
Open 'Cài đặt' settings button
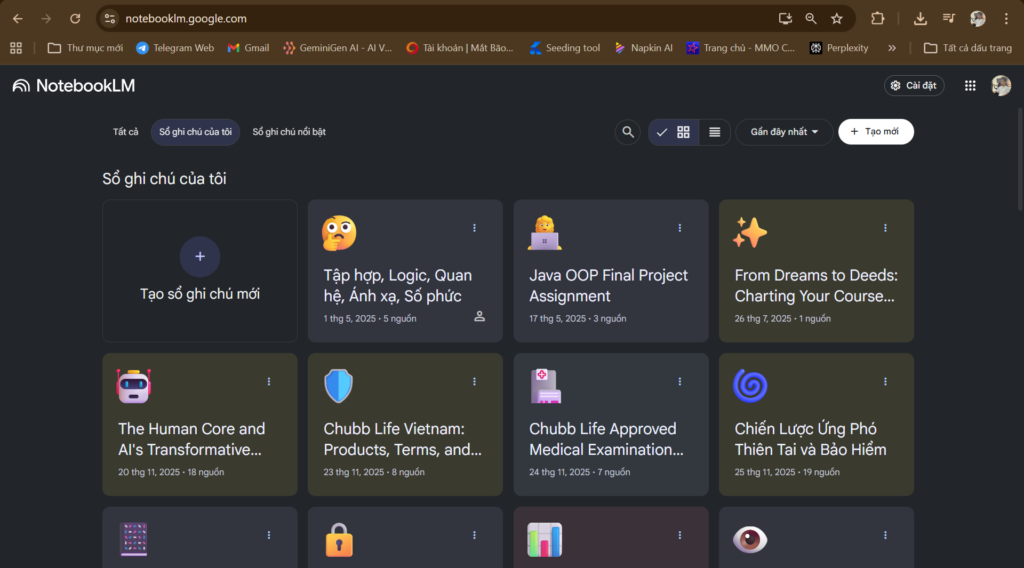coord(913,86)
